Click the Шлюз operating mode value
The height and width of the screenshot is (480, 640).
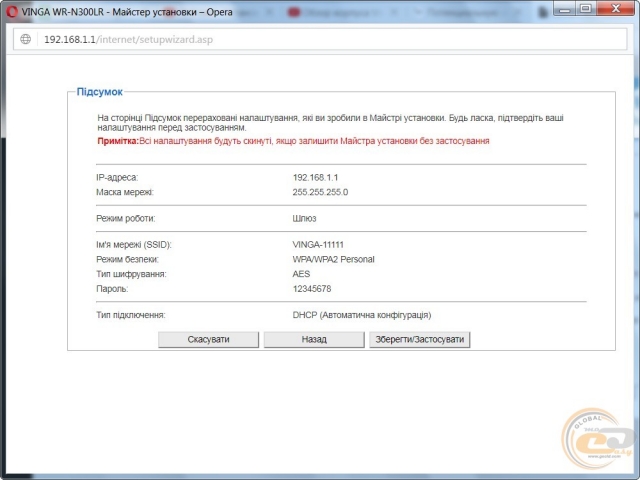point(304,218)
